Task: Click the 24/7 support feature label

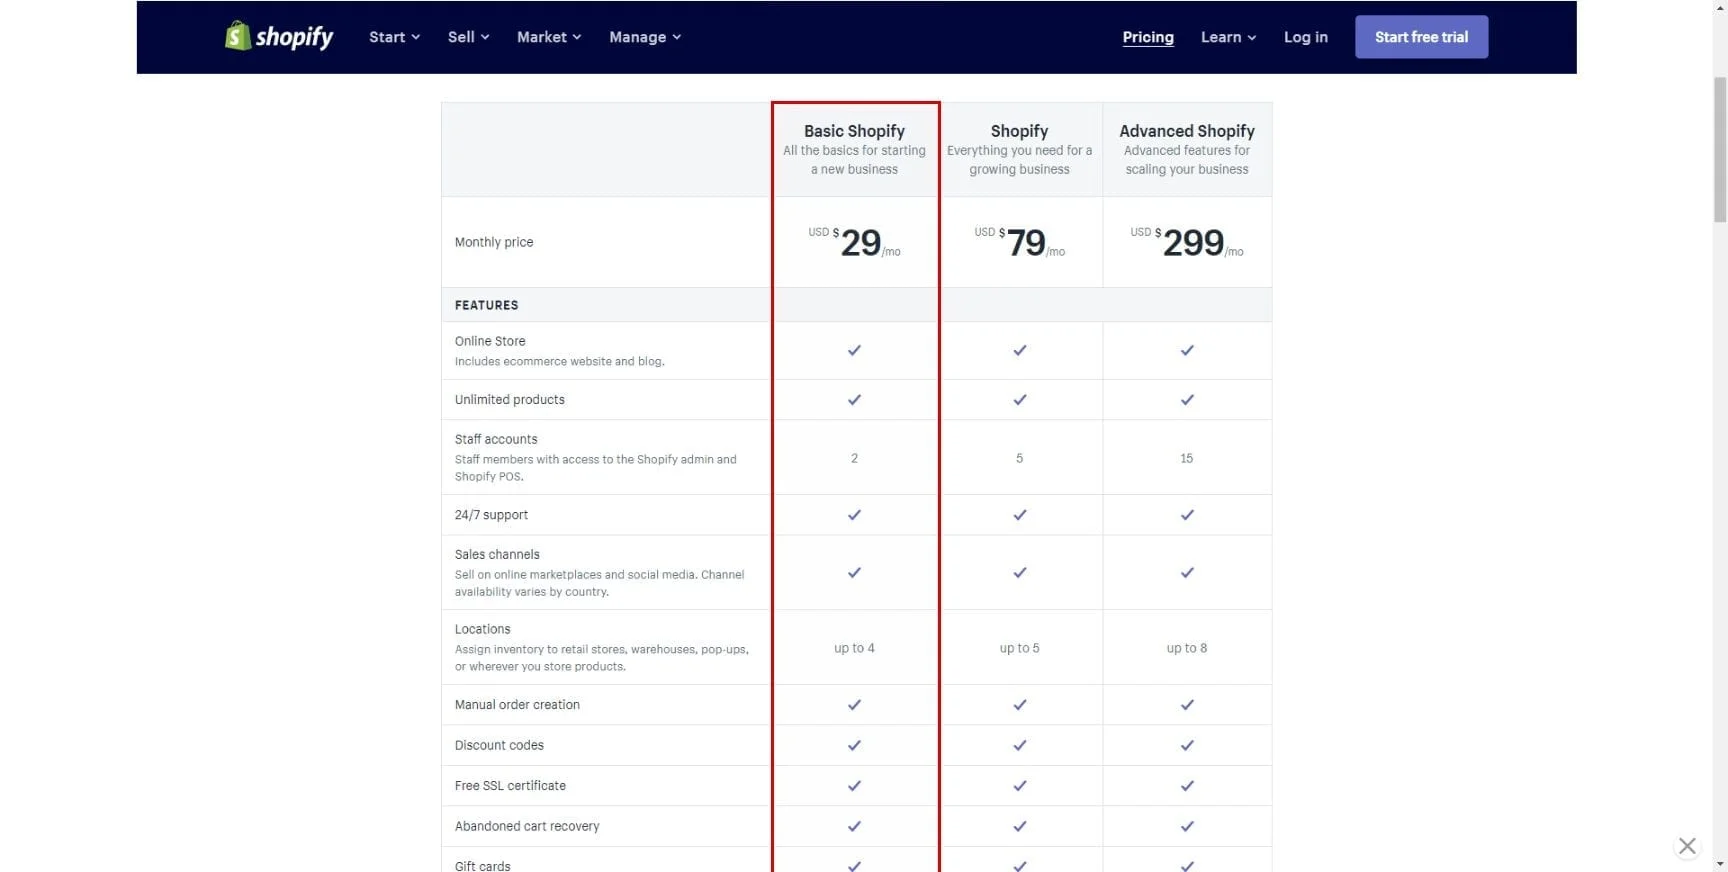Action: (x=491, y=515)
